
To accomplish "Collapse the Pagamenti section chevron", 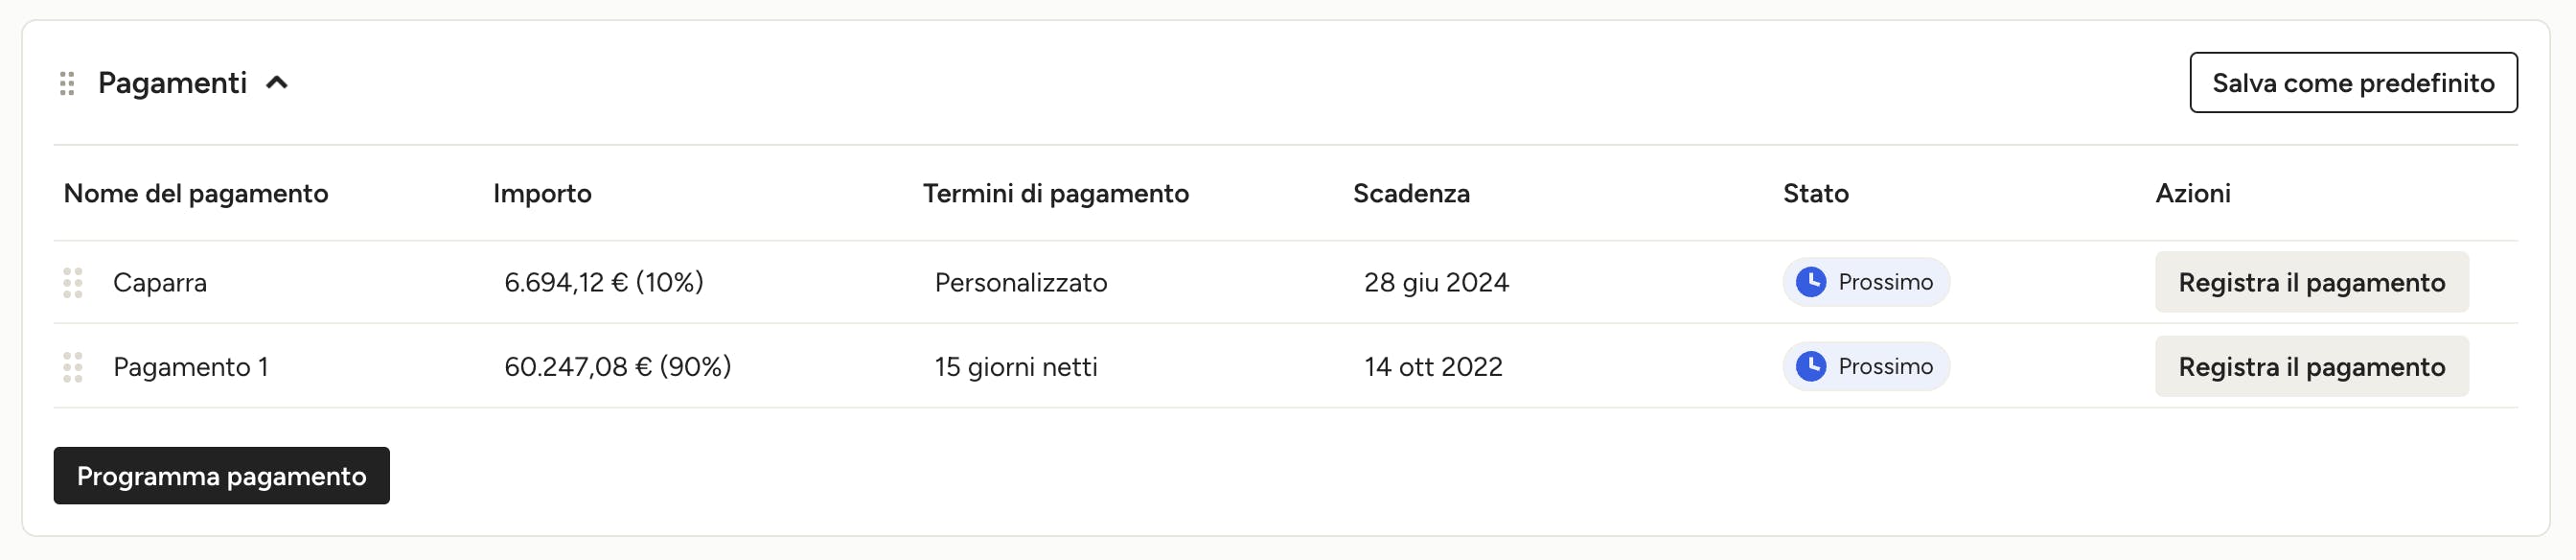I will point(277,83).
